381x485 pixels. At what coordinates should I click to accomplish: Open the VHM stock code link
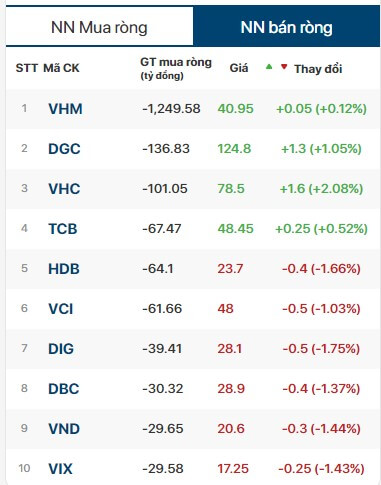point(65,109)
